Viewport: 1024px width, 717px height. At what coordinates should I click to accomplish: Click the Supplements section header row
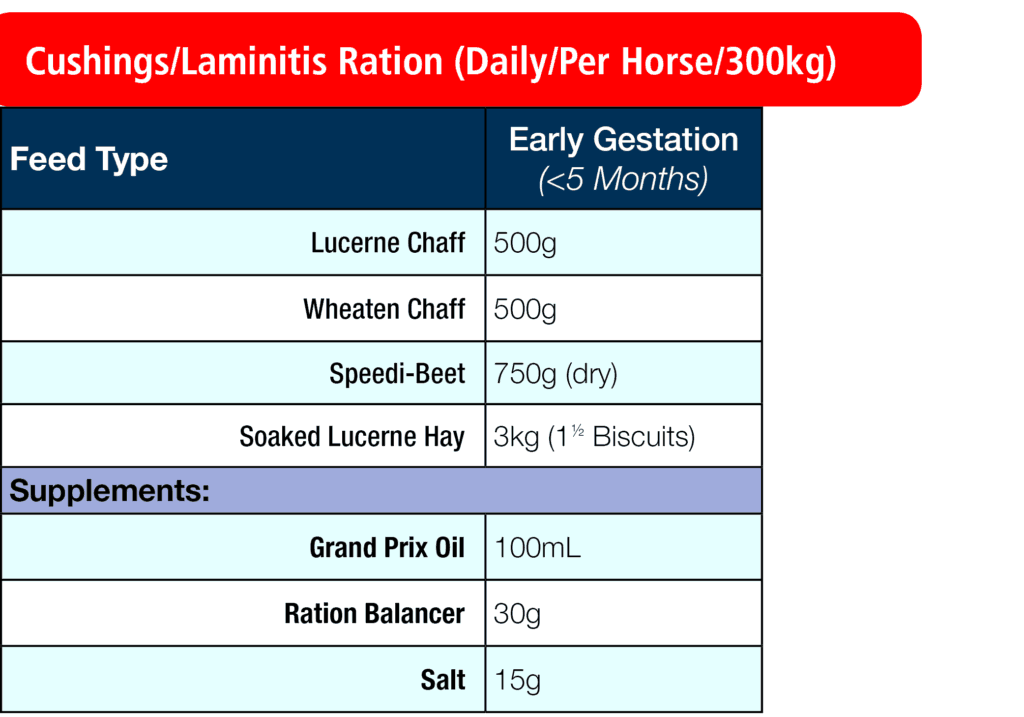tap(110, 491)
